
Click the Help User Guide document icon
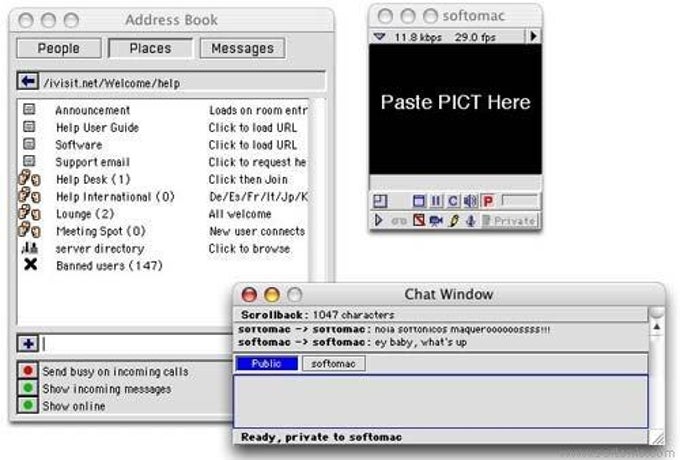tap(29, 127)
